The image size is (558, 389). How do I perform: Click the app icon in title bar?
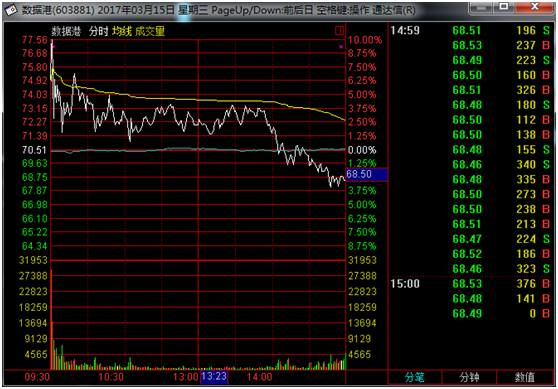click(x=11, y=10)
